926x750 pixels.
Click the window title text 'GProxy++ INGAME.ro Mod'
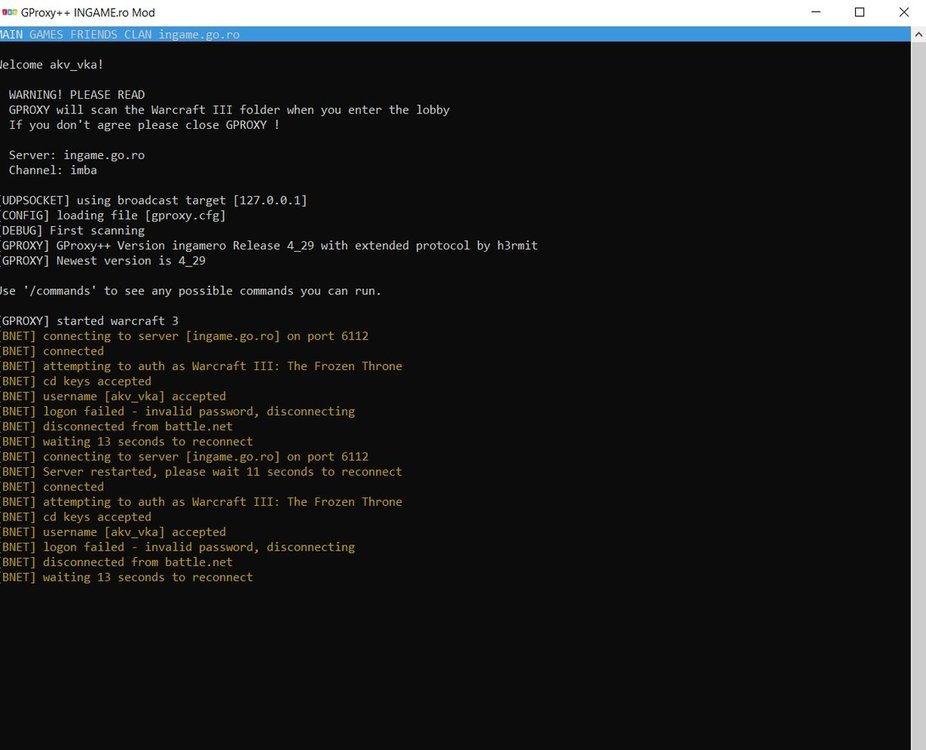pyautogui.click(x=88, y=13)
